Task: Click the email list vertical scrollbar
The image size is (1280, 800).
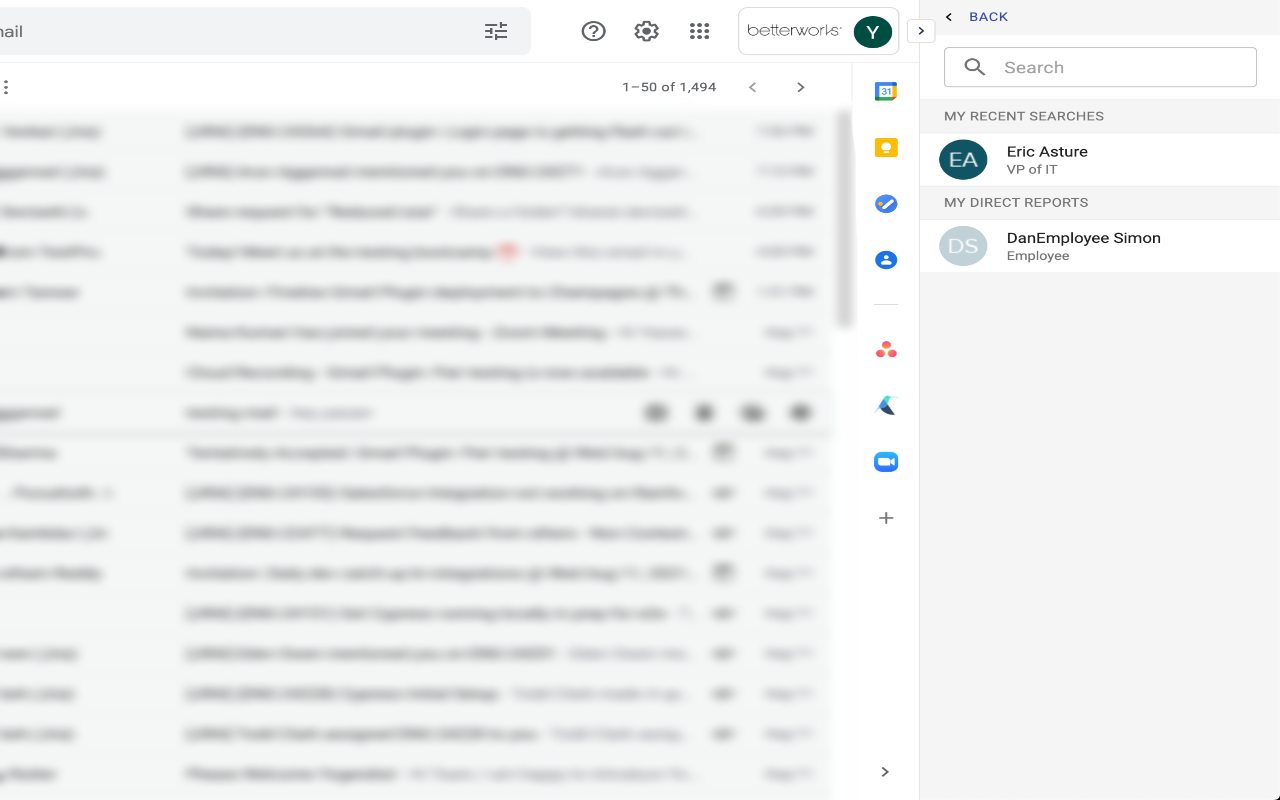Action: coord(844,220)
